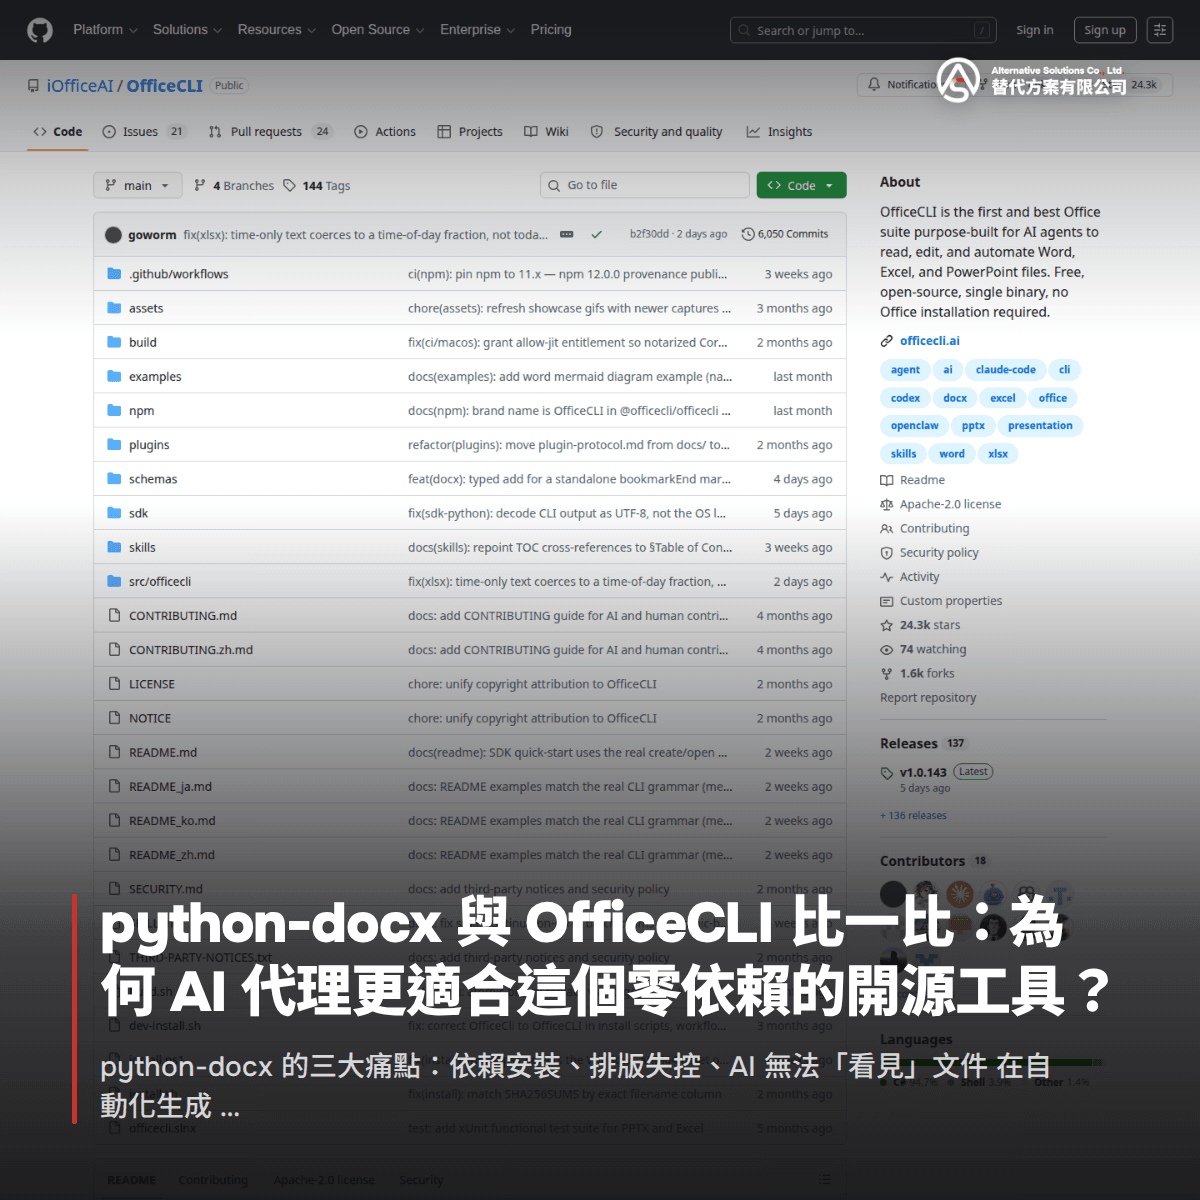1200x1200 pixels.
Task: Open the LICENSE file
Action: tap(152, 684)
